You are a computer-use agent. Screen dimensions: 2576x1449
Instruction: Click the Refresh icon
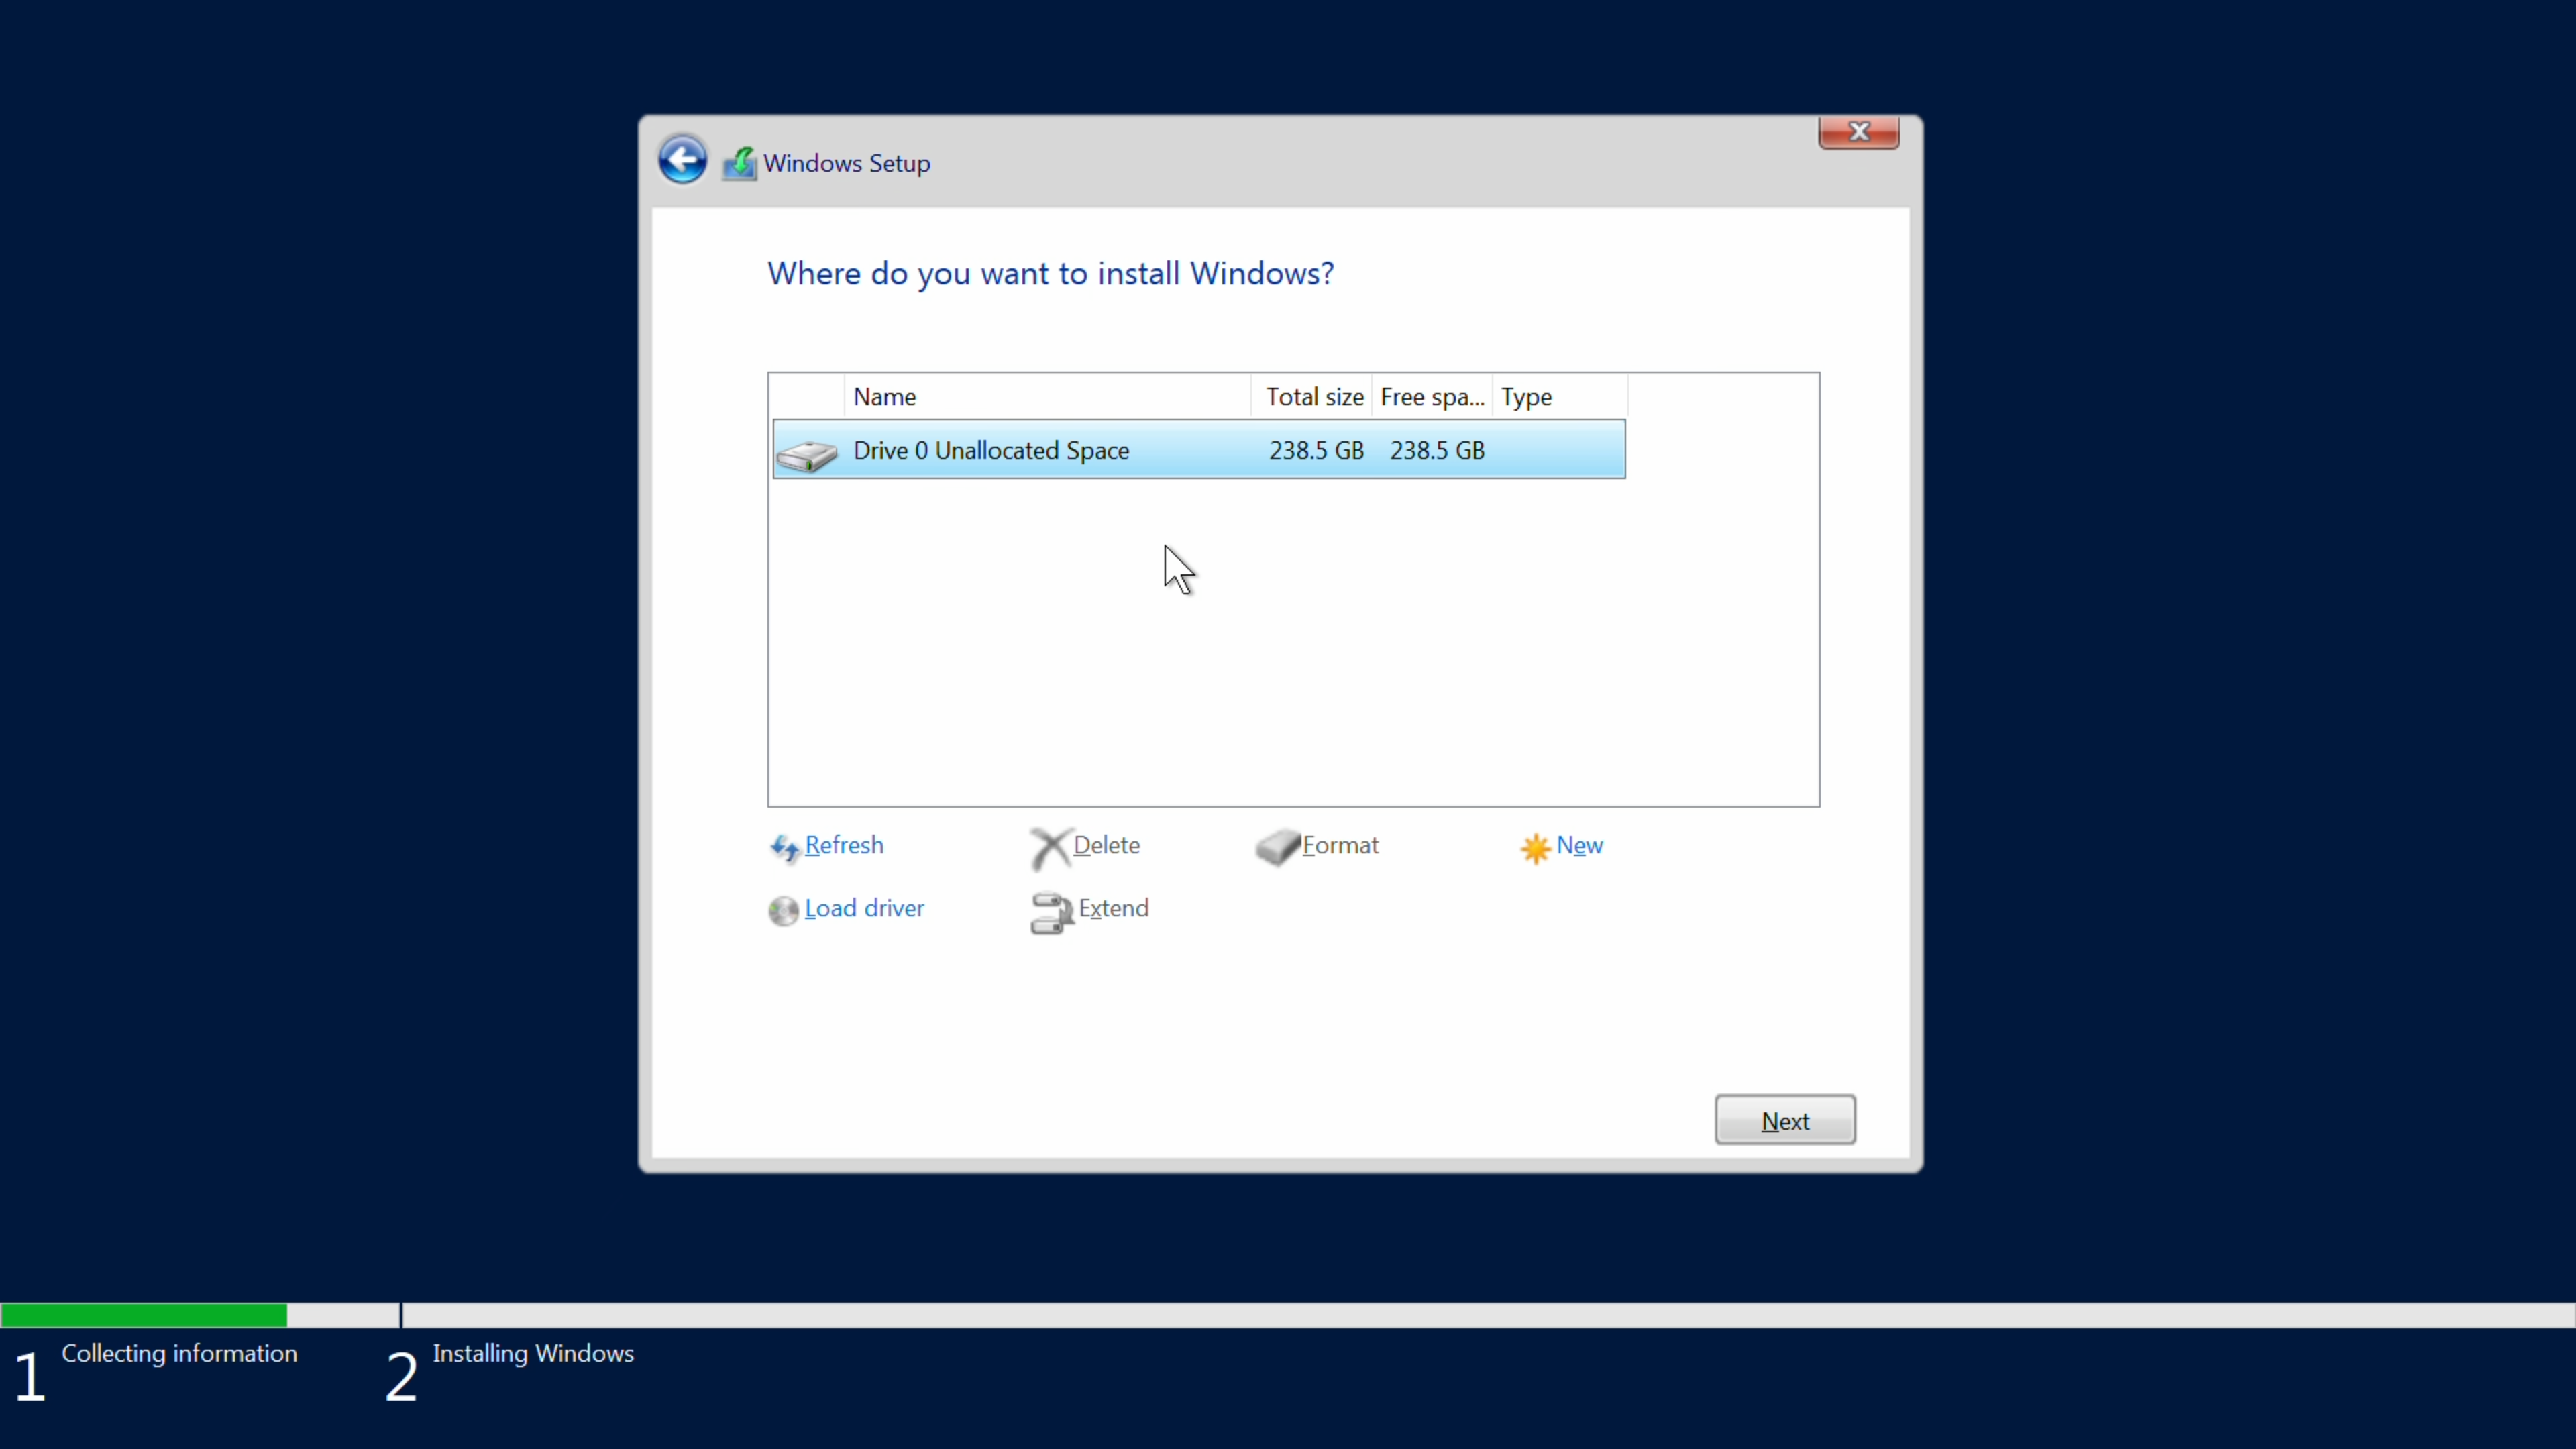785,848
